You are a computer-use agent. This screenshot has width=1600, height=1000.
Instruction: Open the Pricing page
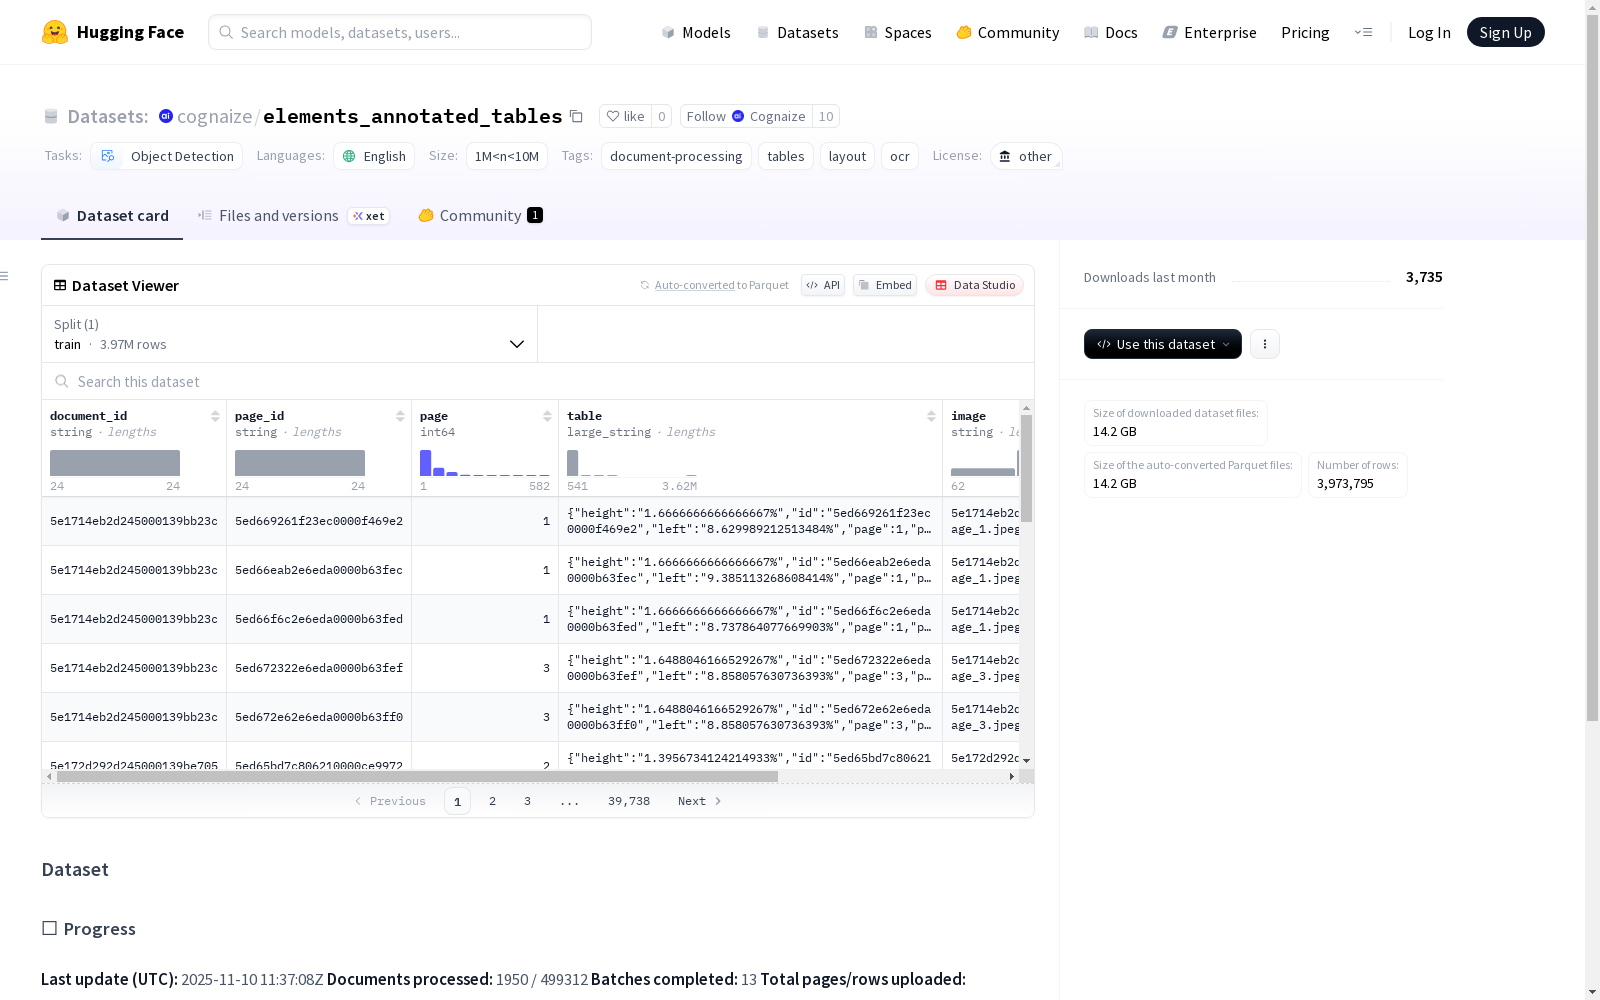coord(1305,32)
